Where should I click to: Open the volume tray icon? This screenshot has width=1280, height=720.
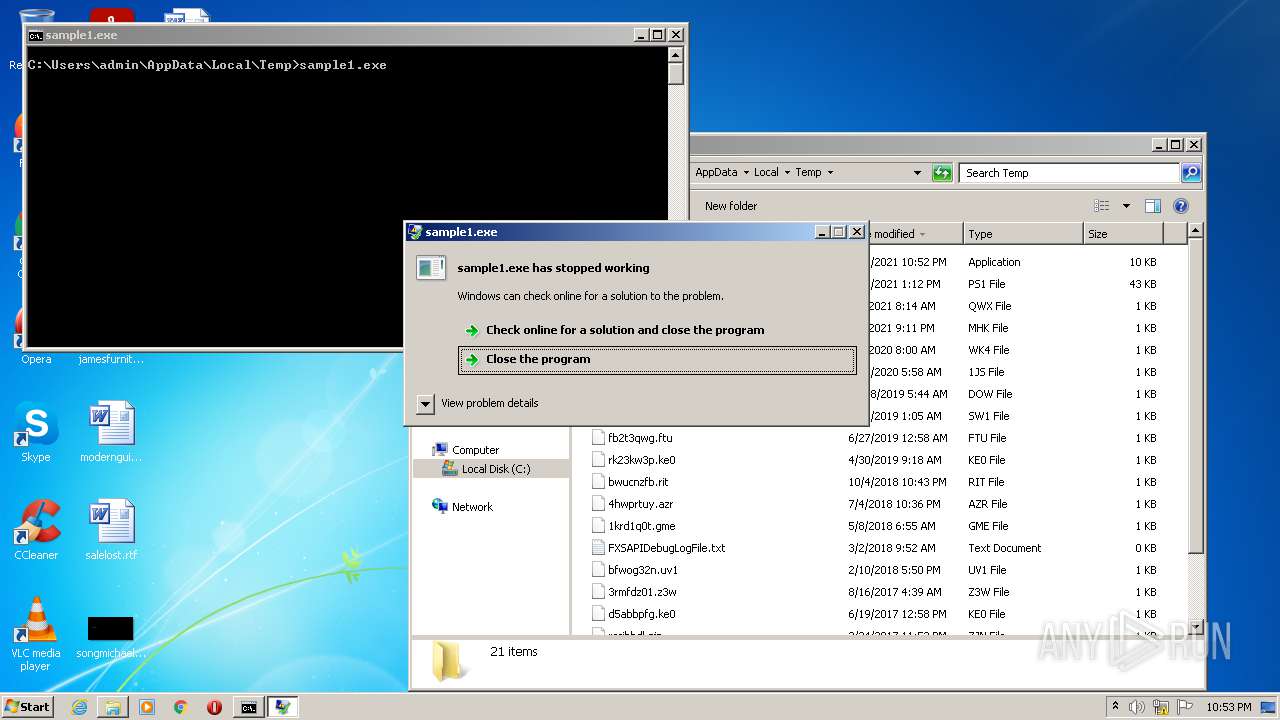[x=1138, y=707]
